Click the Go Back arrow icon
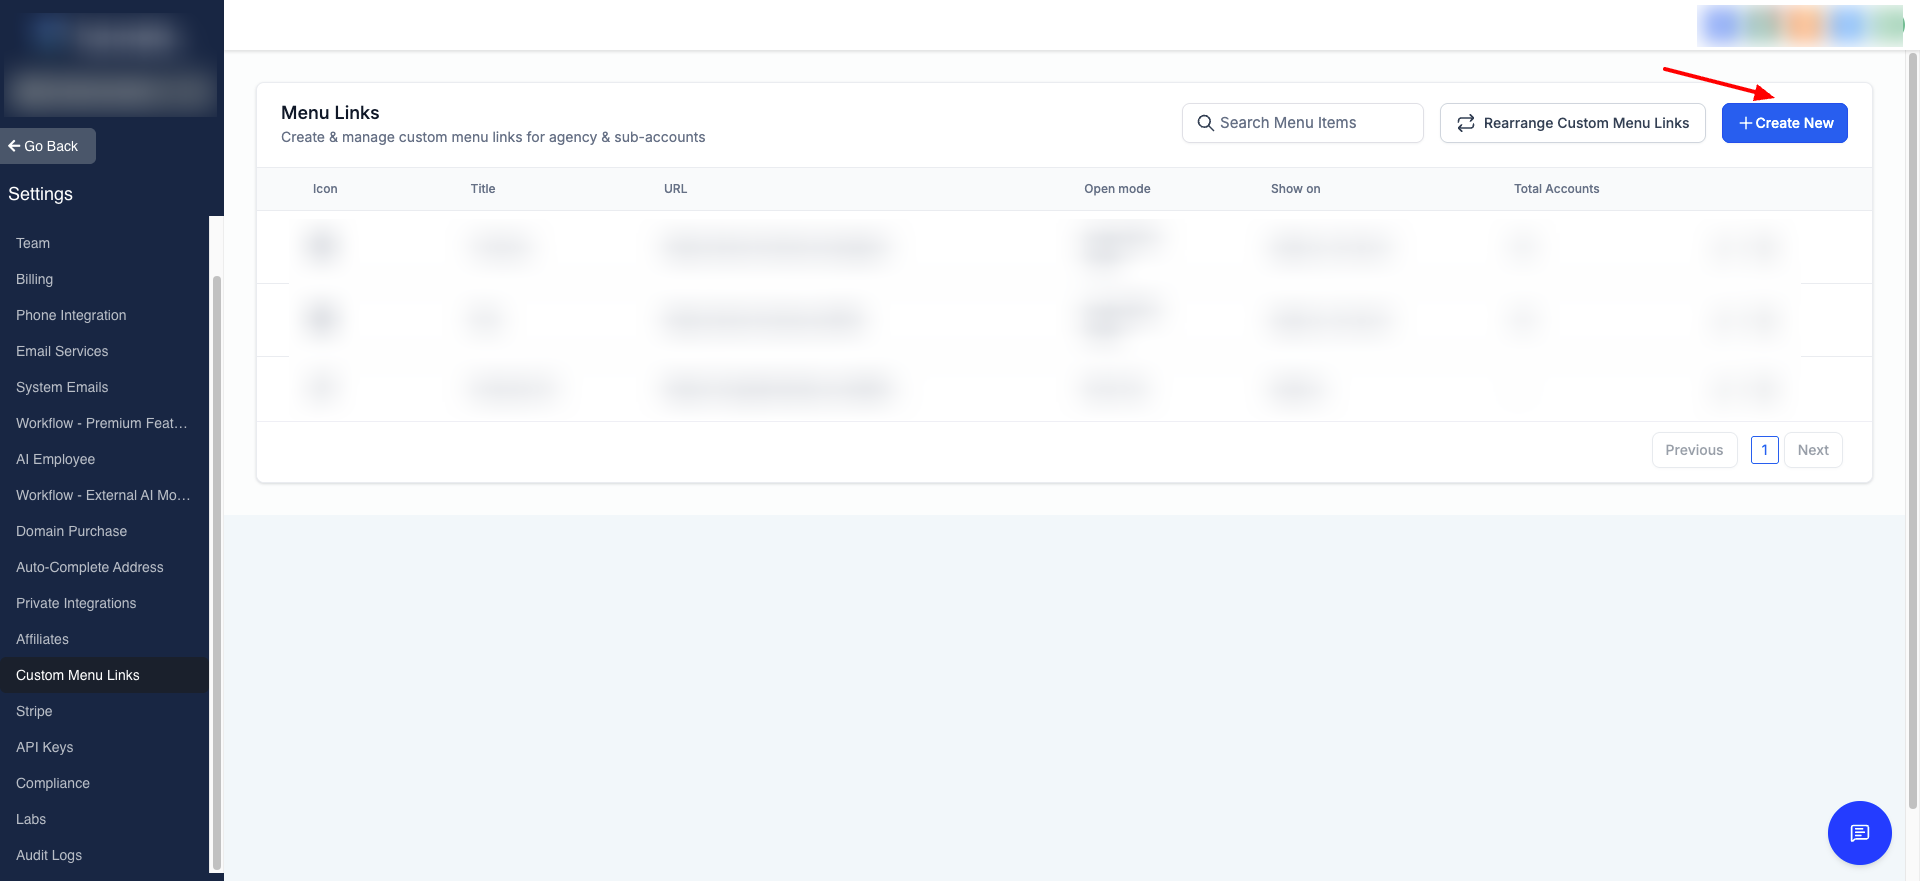1920x881 pixels. coord(14,146)
